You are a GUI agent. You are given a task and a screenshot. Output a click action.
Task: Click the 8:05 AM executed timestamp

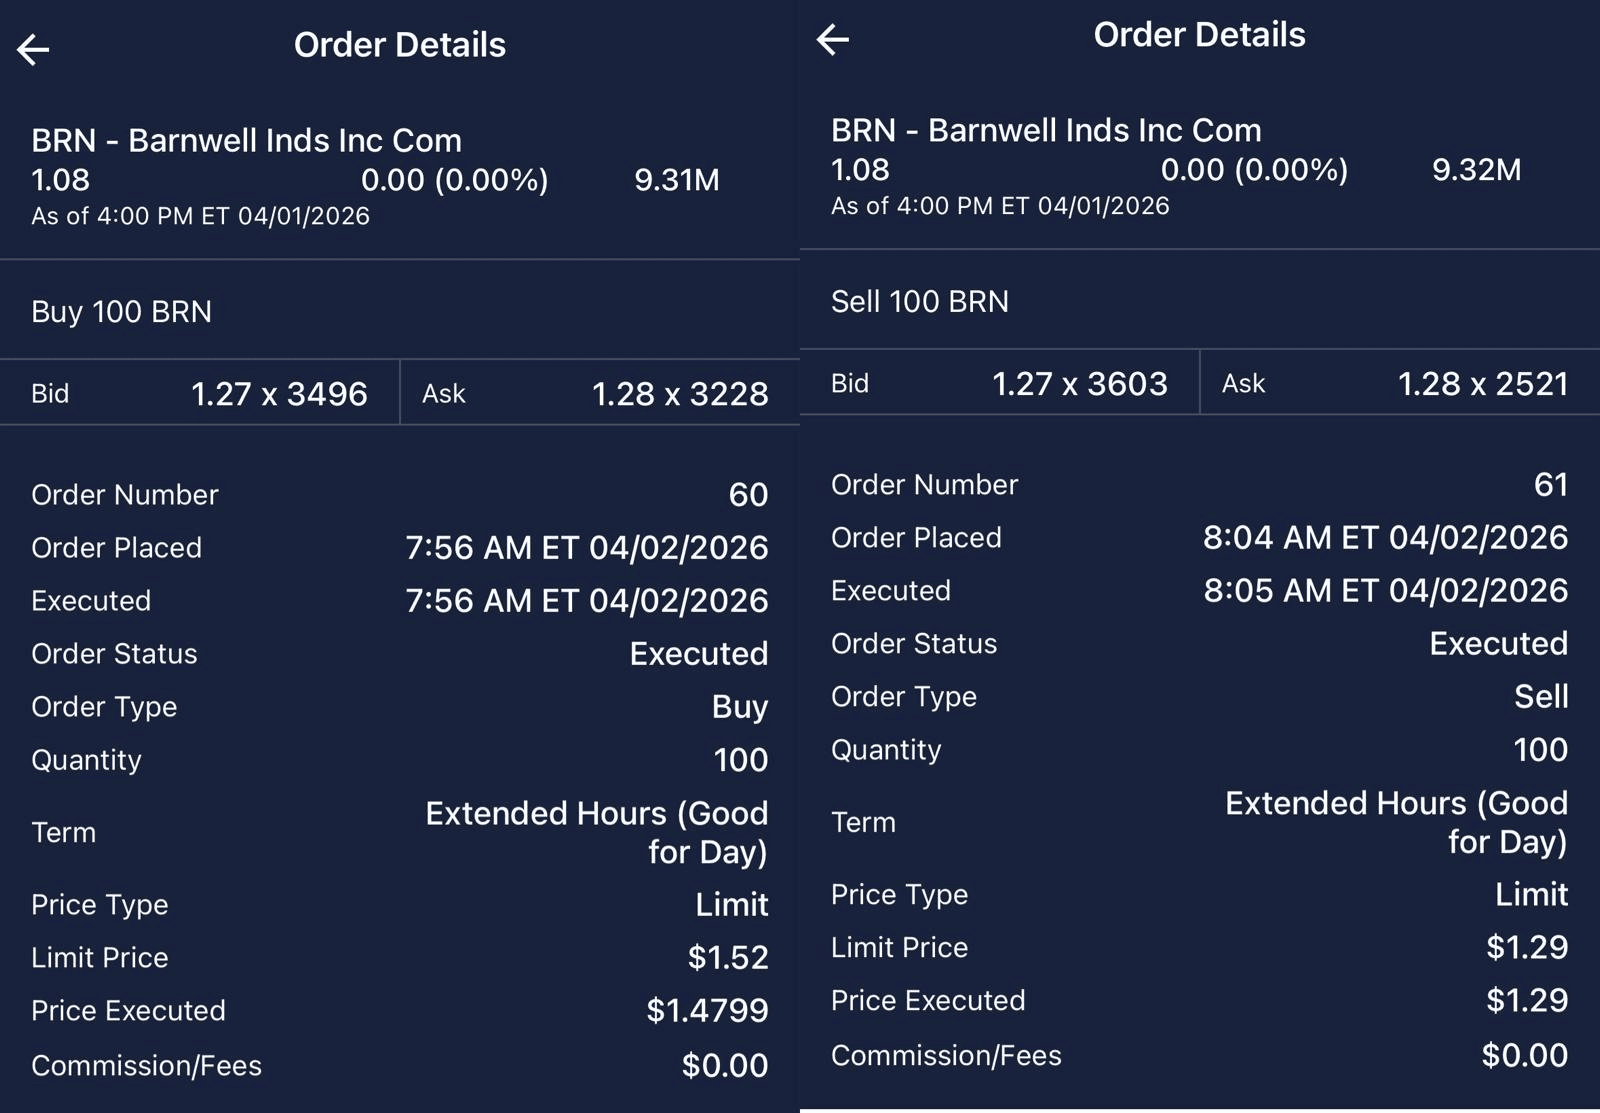click(x=1385, y=590)
